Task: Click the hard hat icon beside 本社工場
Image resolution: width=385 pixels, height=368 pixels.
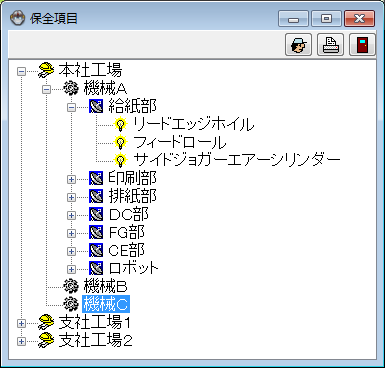Action: tap(46, 70)
